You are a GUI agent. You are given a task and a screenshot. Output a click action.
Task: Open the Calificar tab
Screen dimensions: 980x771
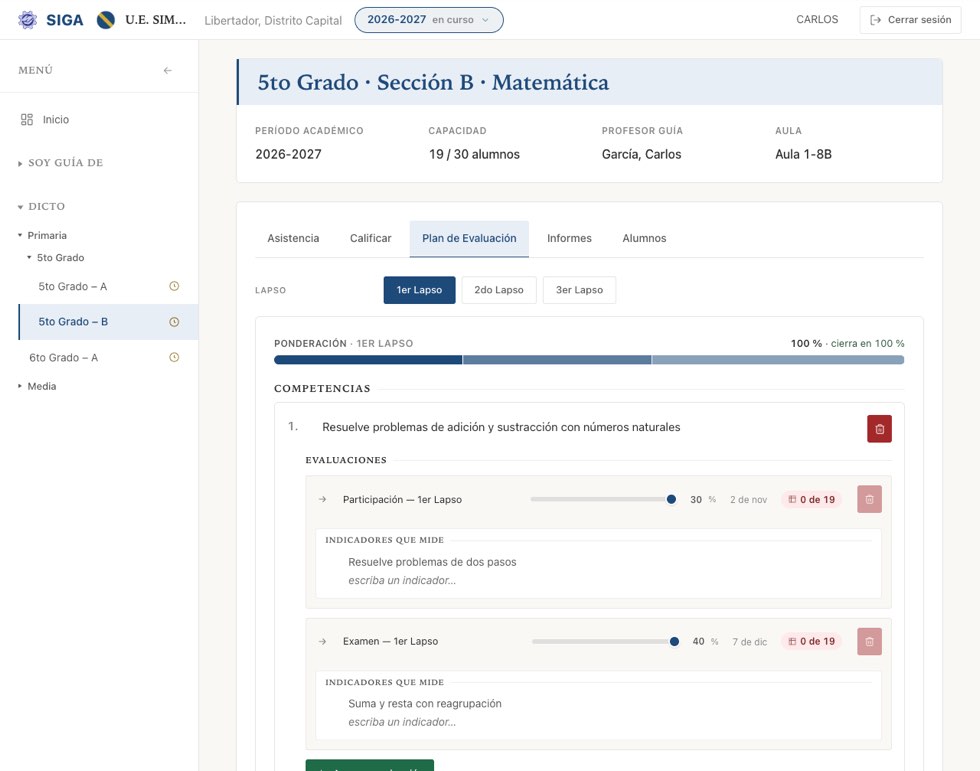coord(371,238)
